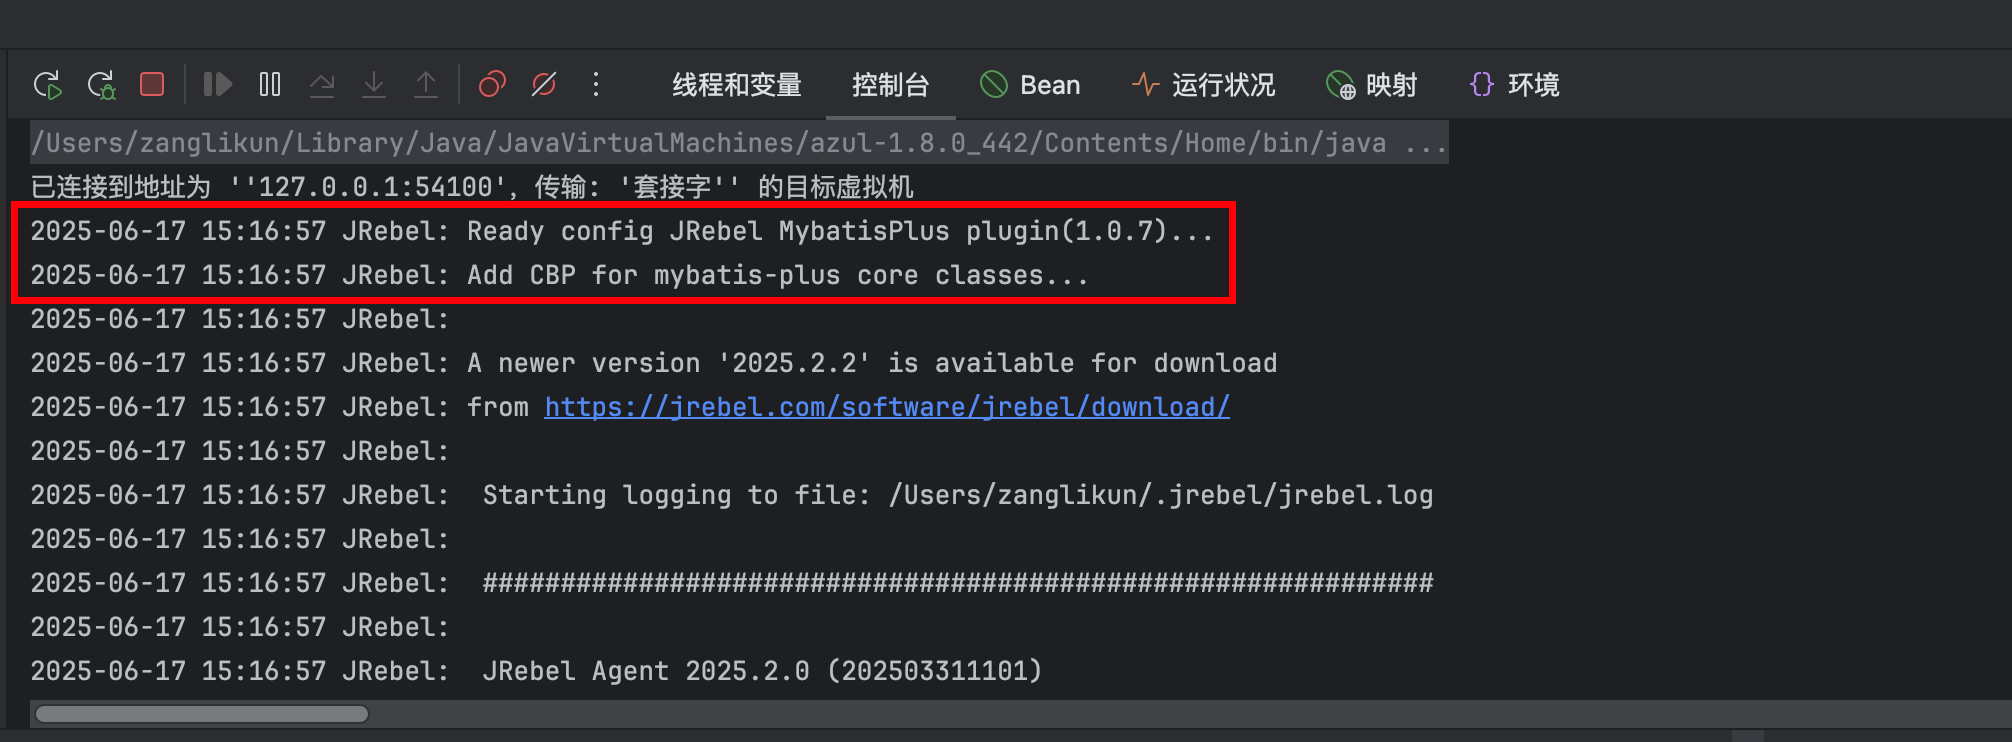Open the jrebel.com download link
This screenshot has width=2012, height=742.
886,407
